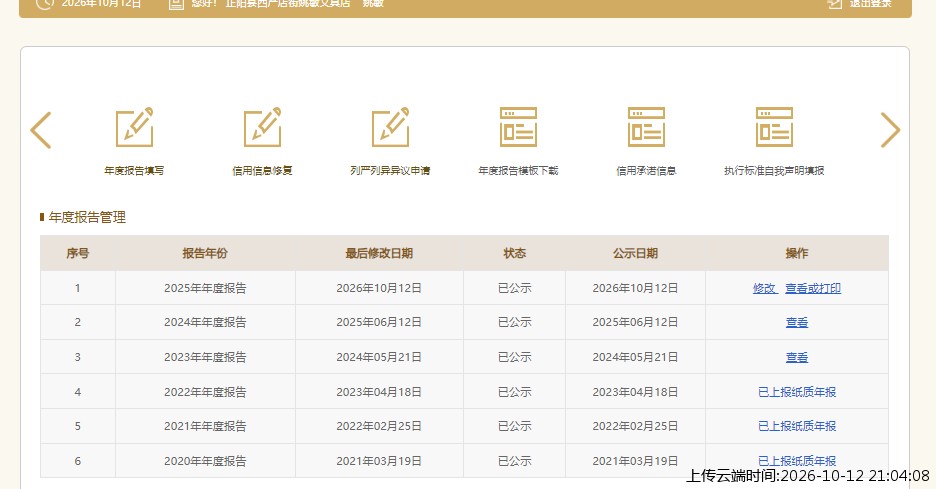Click 公示日期 2022年02月25日 in row 5
The width and height of the screenshot is (936, 489).
[x=635, y=426]
